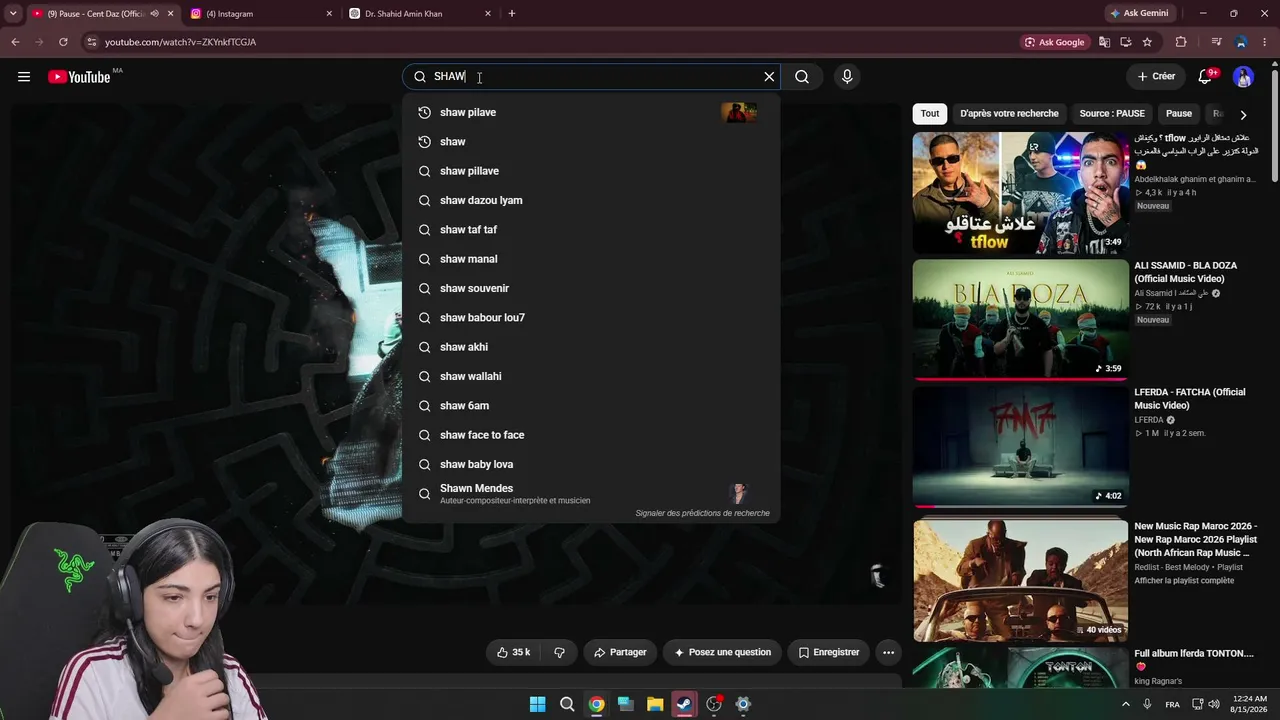Like the video with 35 k likes
1280x720 pixels.
pyautogui.click(x=513, y=652)
